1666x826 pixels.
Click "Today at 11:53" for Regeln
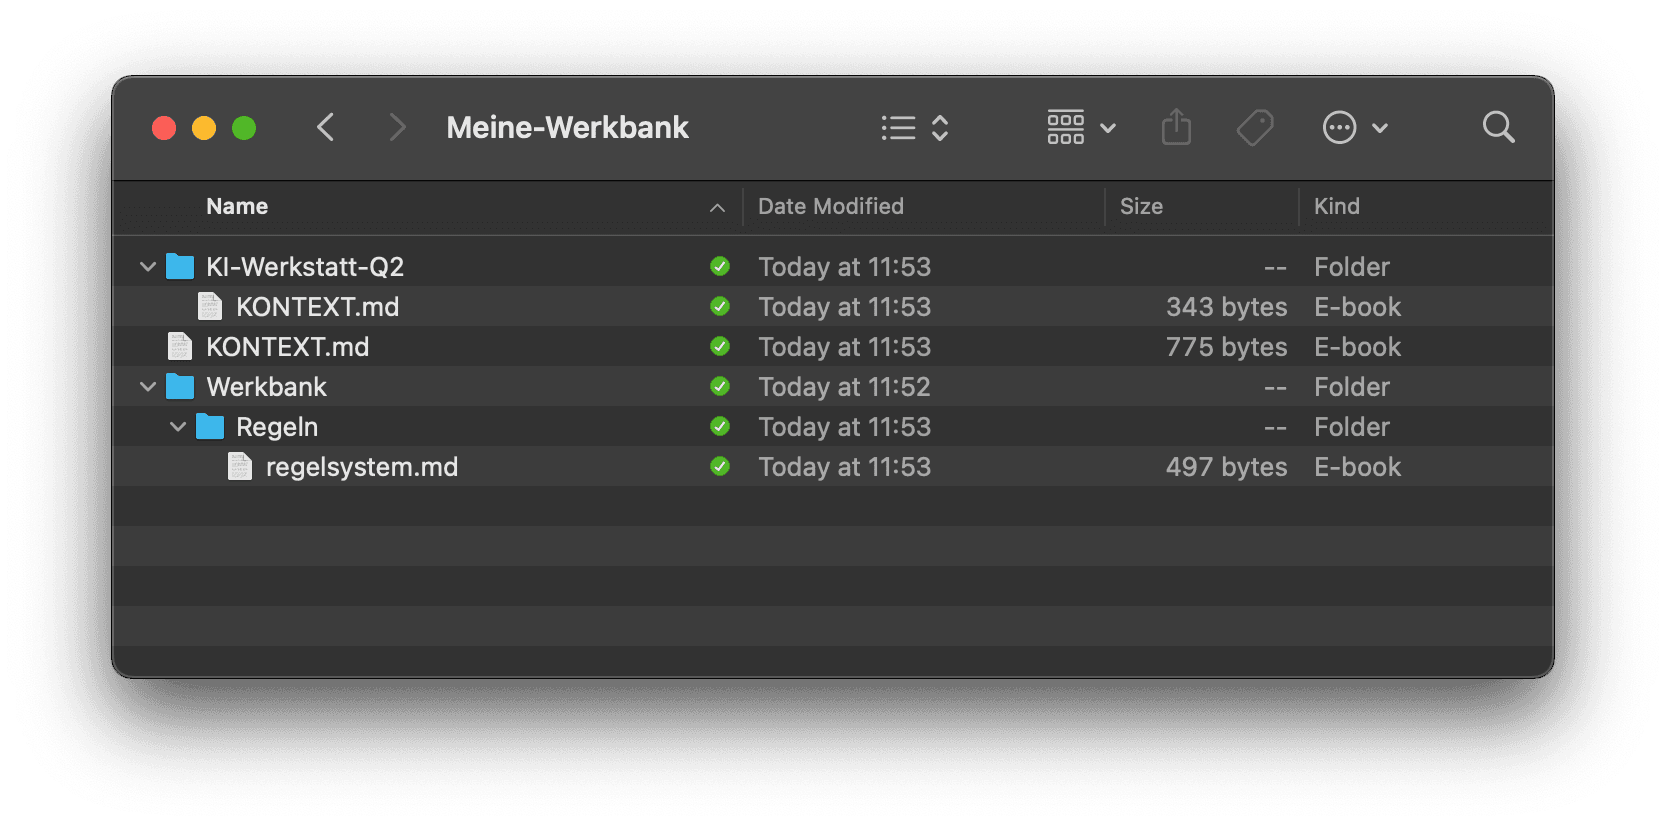tap(844, 427)
